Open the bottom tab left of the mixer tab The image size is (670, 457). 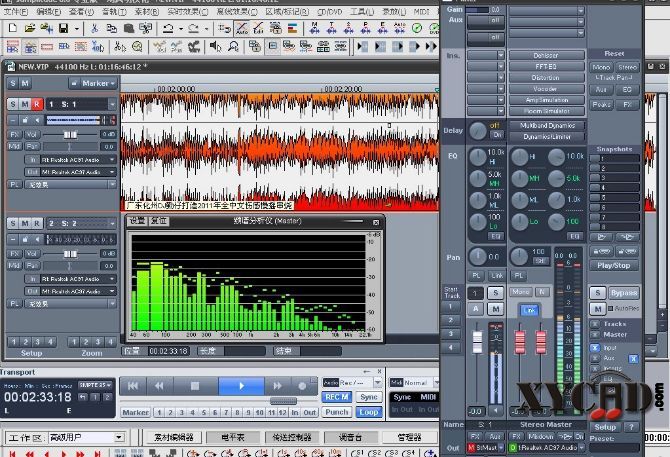coord(291,437)
